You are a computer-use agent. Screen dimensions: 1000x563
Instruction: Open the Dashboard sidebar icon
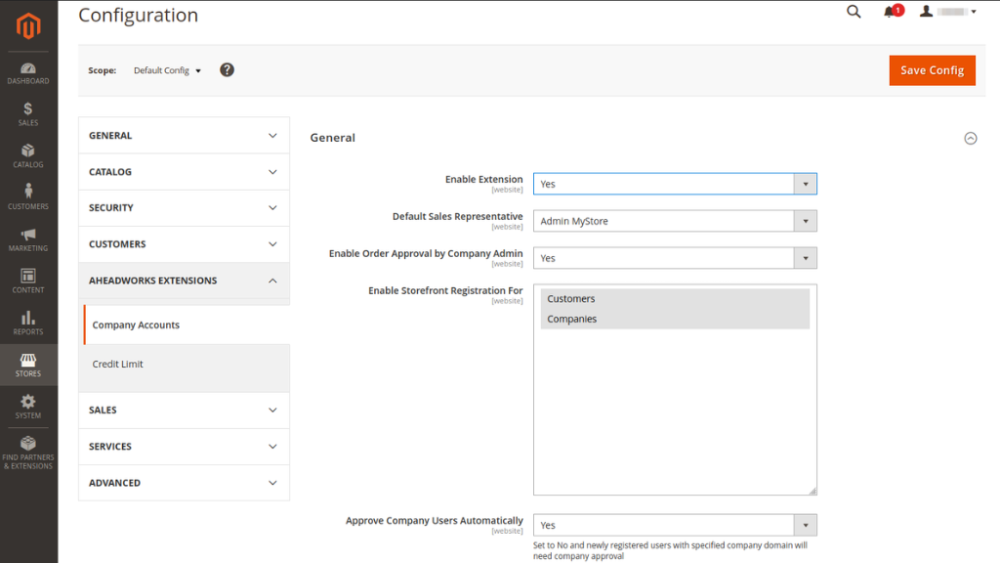[x=28, y=73]
